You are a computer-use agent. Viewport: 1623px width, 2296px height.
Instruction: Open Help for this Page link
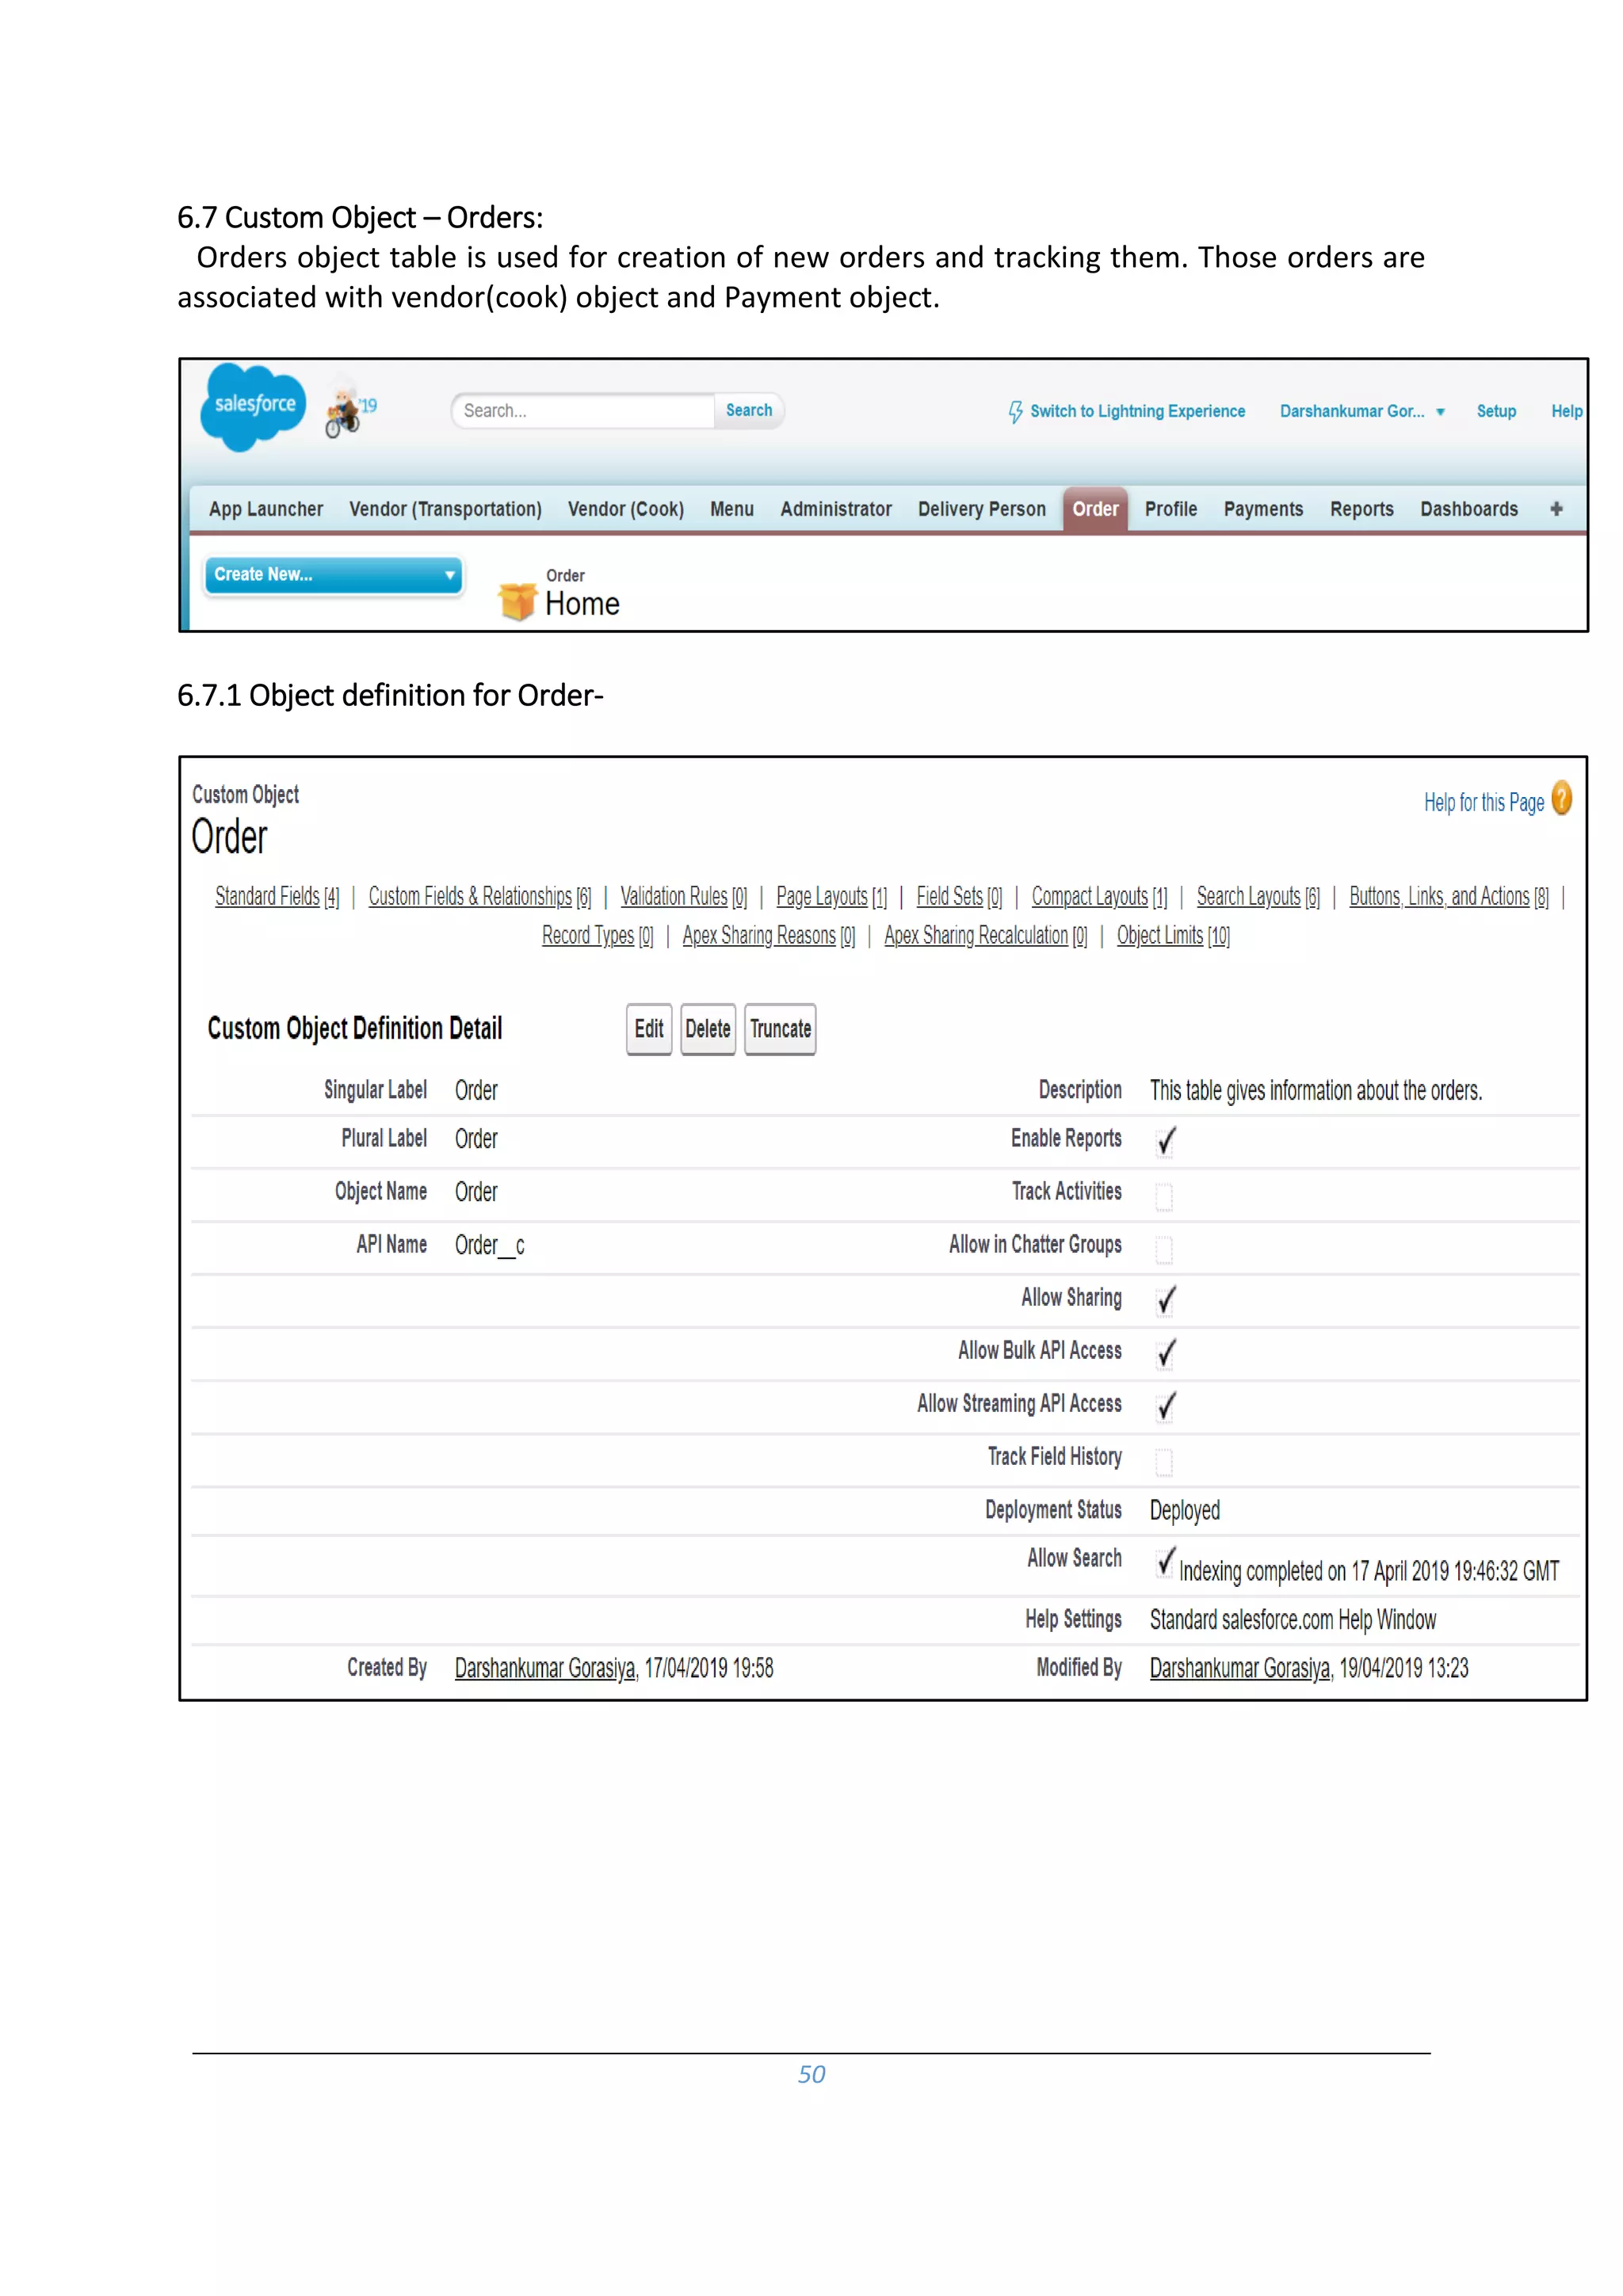tap(1484, 802)
